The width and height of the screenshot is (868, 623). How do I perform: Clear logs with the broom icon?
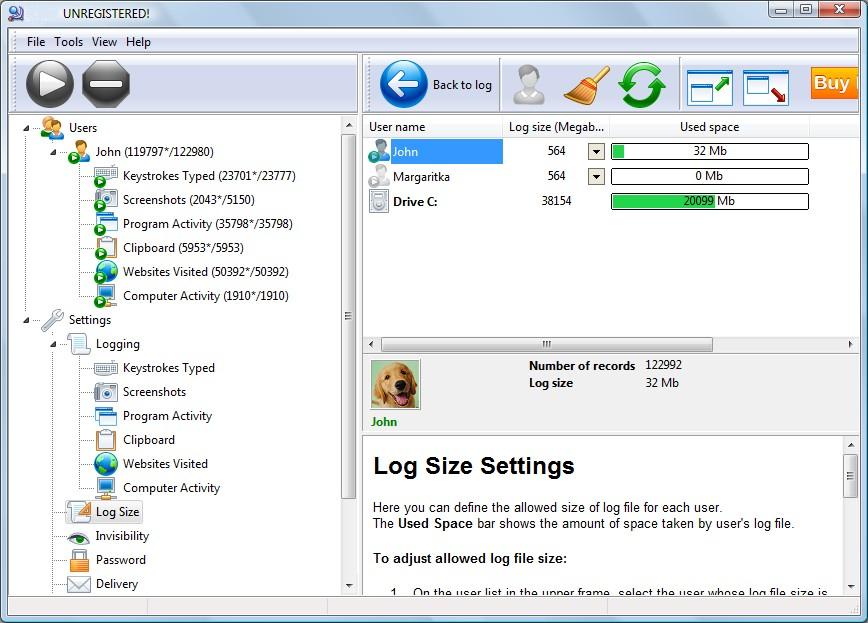click(587, 85)
